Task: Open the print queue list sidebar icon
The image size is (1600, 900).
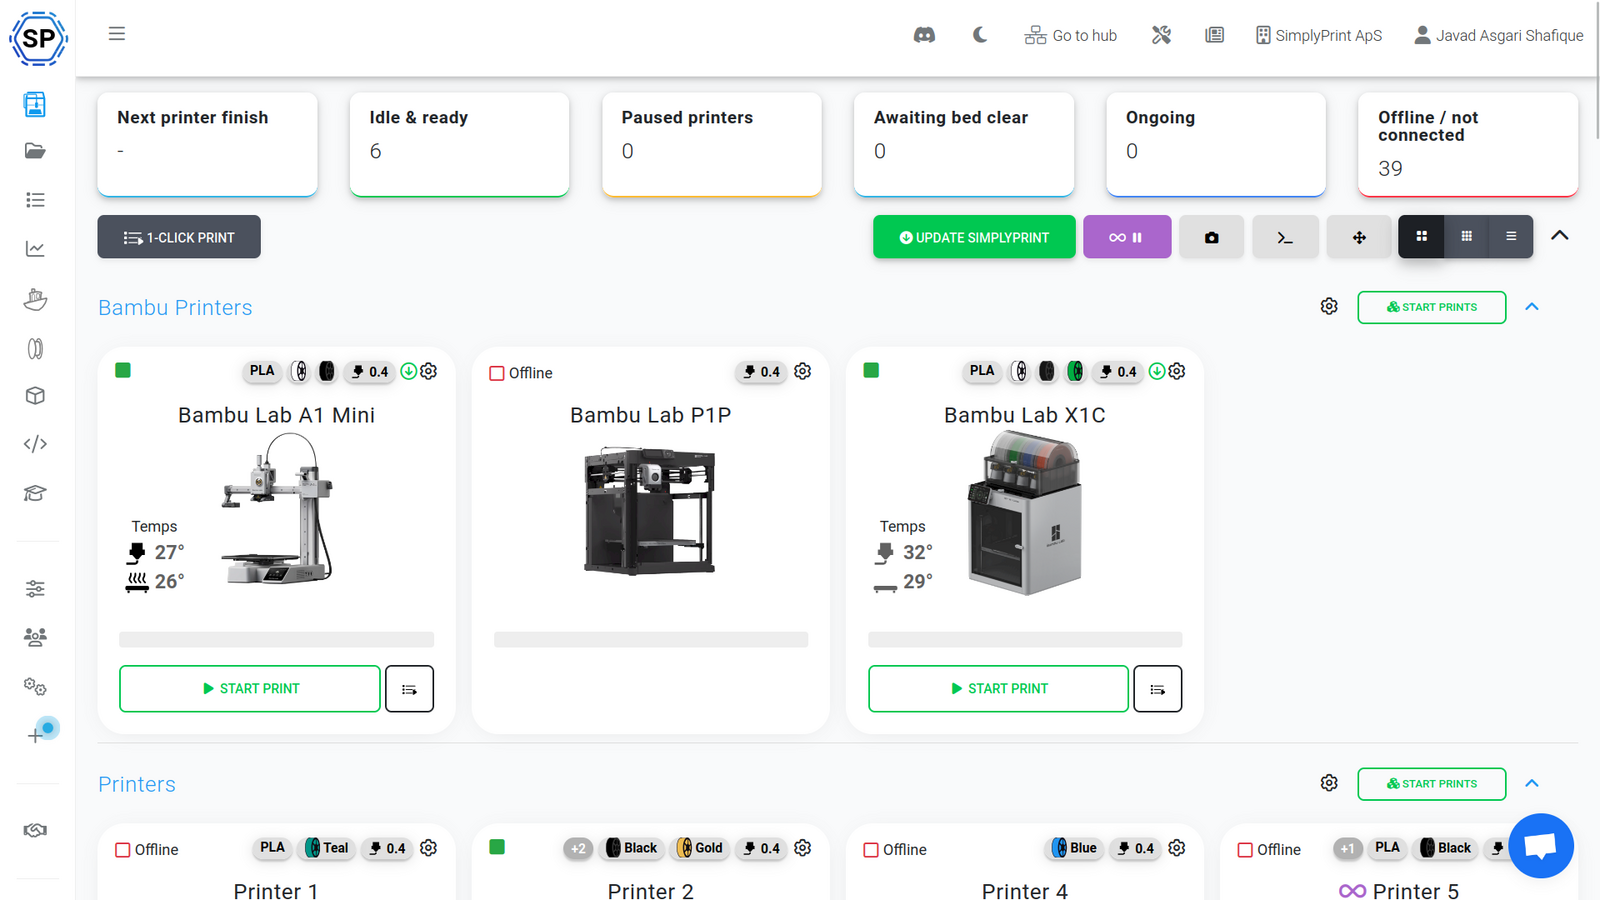Action: coord(35,200)
